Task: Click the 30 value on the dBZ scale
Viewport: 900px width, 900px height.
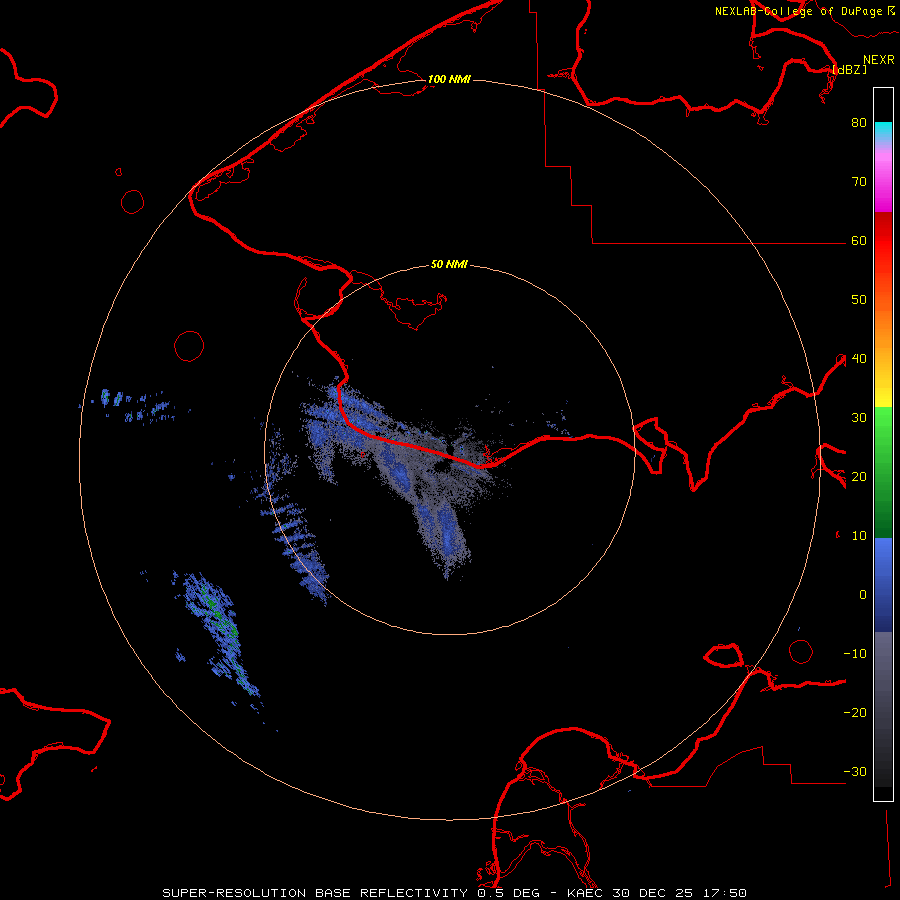Action: tap(859, 417)
